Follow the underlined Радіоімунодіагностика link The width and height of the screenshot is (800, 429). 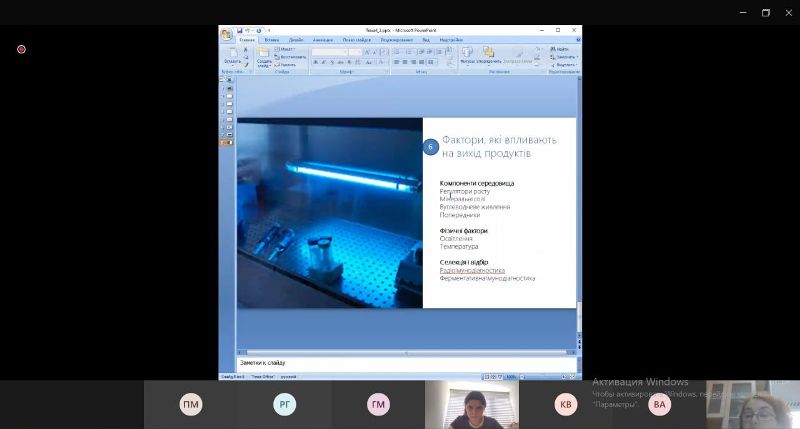(472, 270)
